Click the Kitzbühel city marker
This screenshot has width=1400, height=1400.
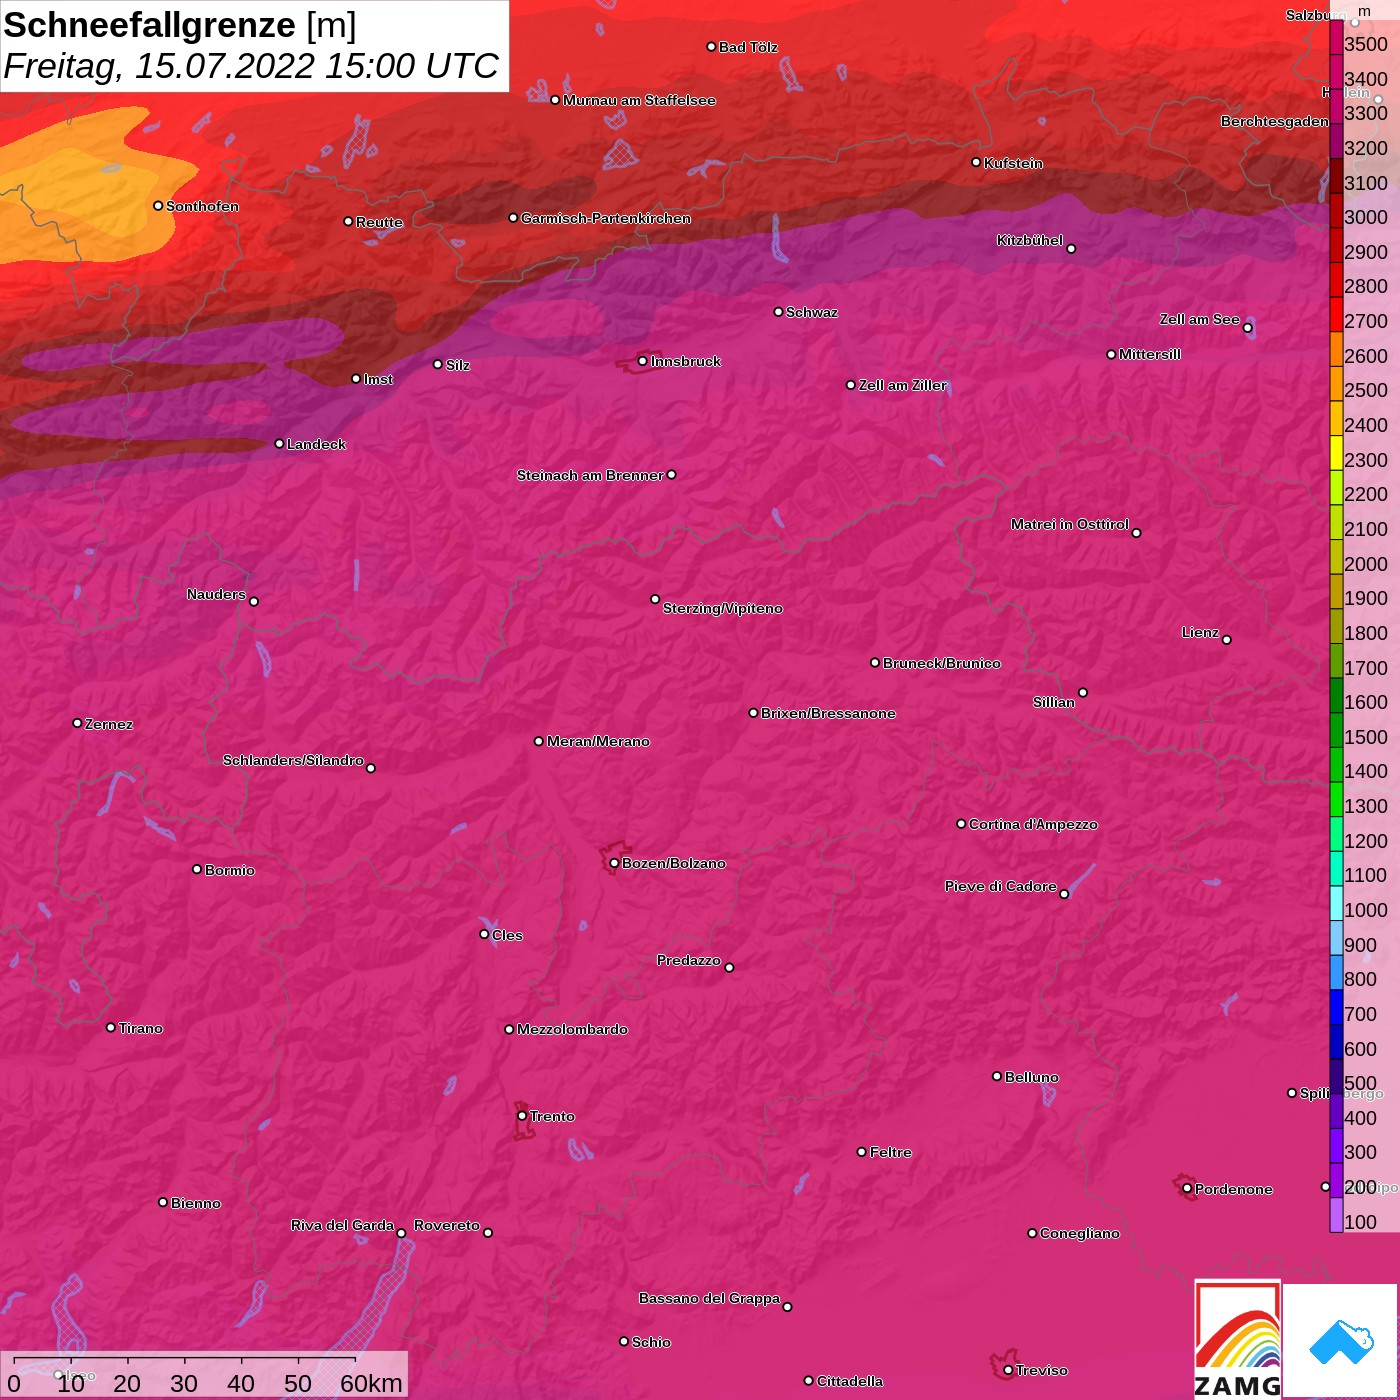coord(1071,248)
